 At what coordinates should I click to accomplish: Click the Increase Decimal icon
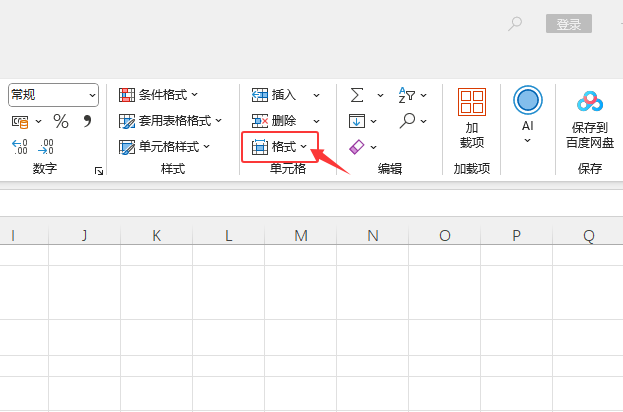[x=19, y=147]
